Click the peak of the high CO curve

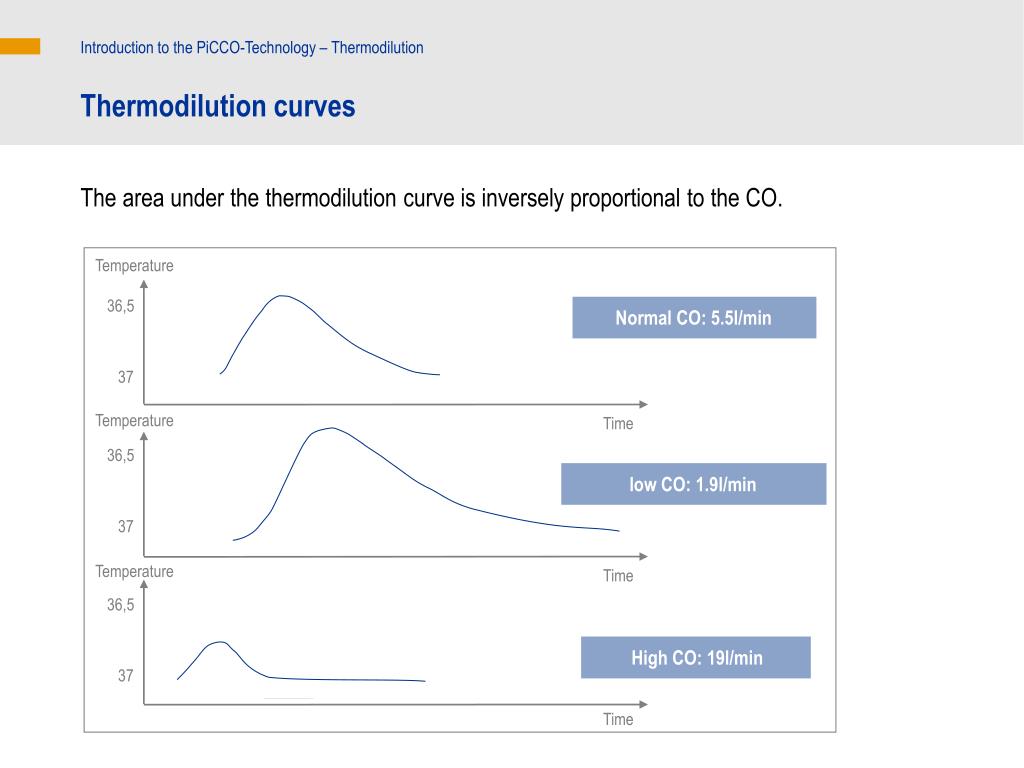point(220,642)
